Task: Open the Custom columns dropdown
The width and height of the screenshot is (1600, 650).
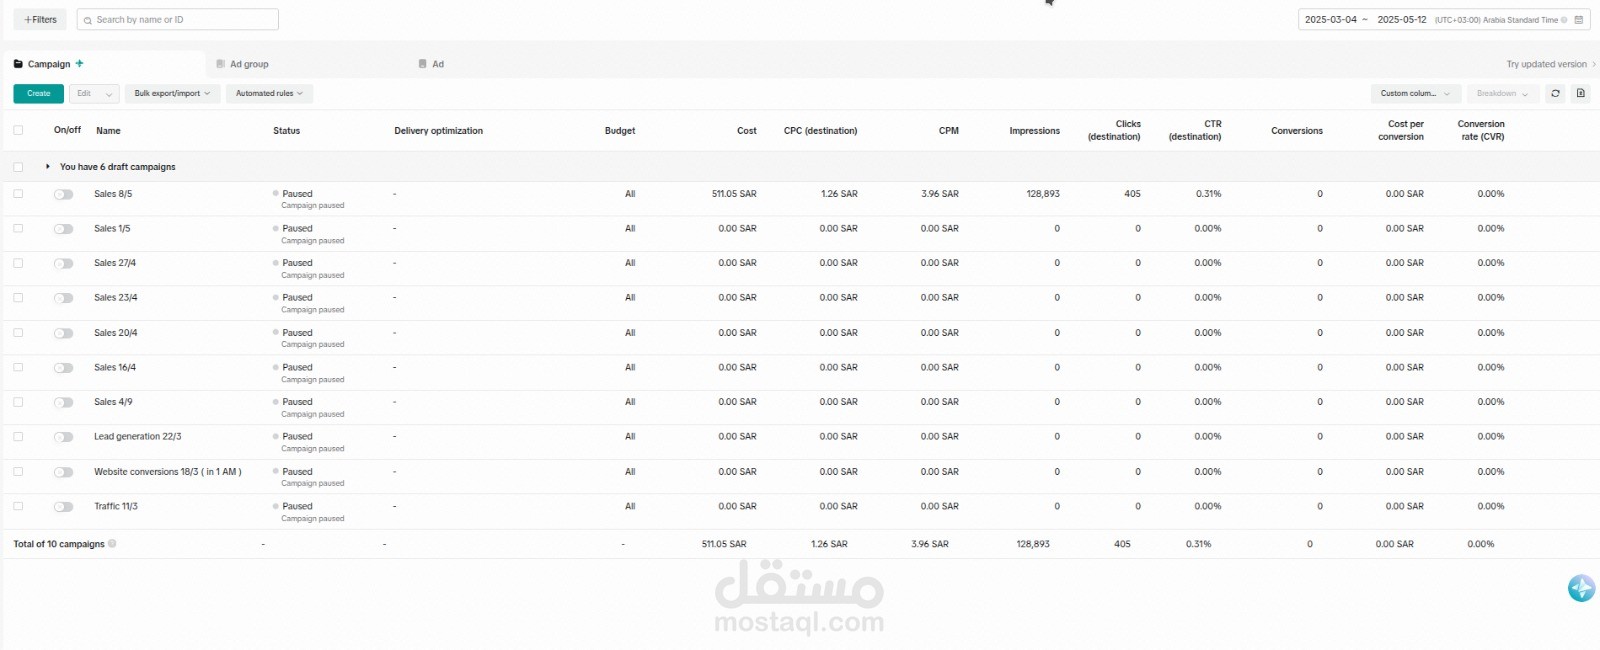Action: [1416, 93]
